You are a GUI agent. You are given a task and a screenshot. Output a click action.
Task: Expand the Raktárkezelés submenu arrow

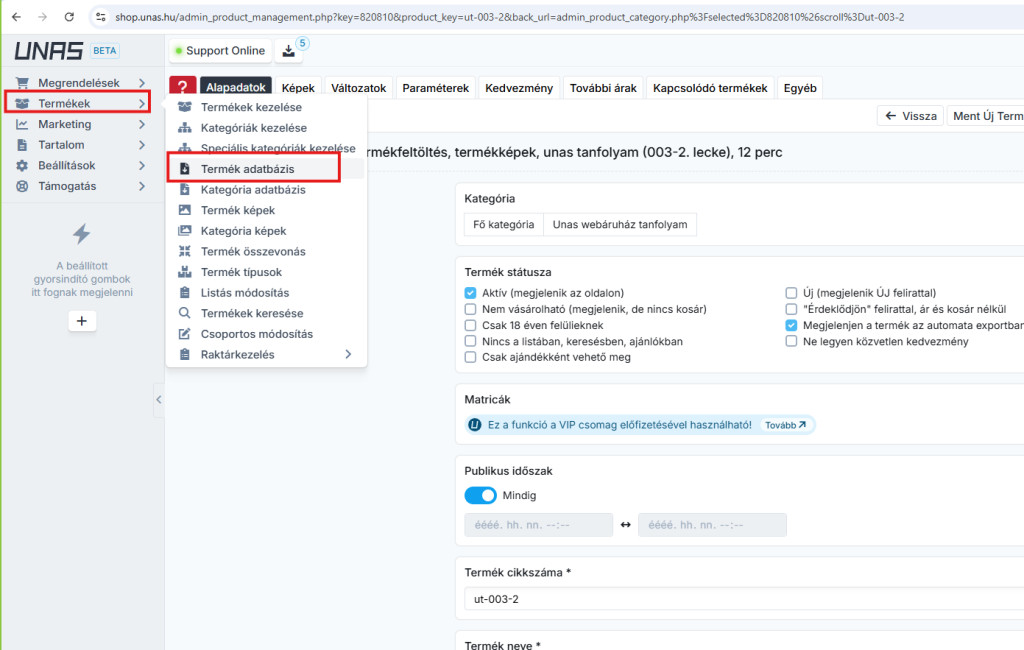(348, 354)
